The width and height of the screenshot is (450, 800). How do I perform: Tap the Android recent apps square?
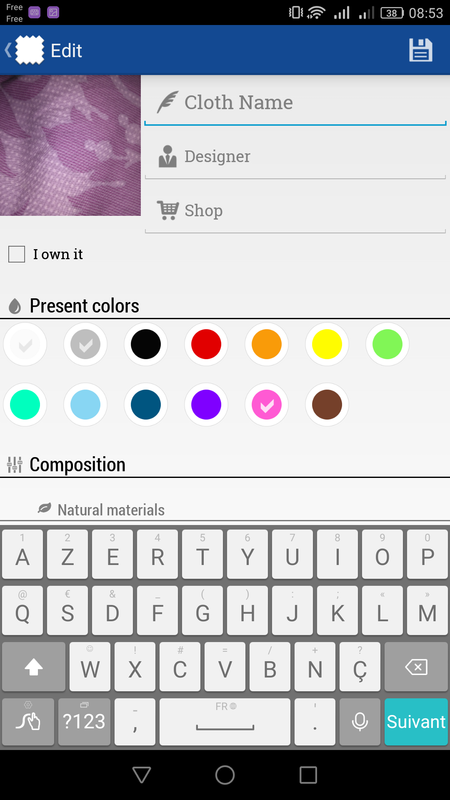308,774
